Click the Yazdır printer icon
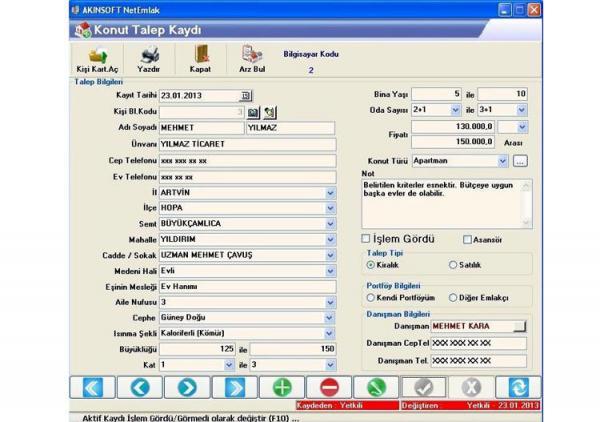 149,55
